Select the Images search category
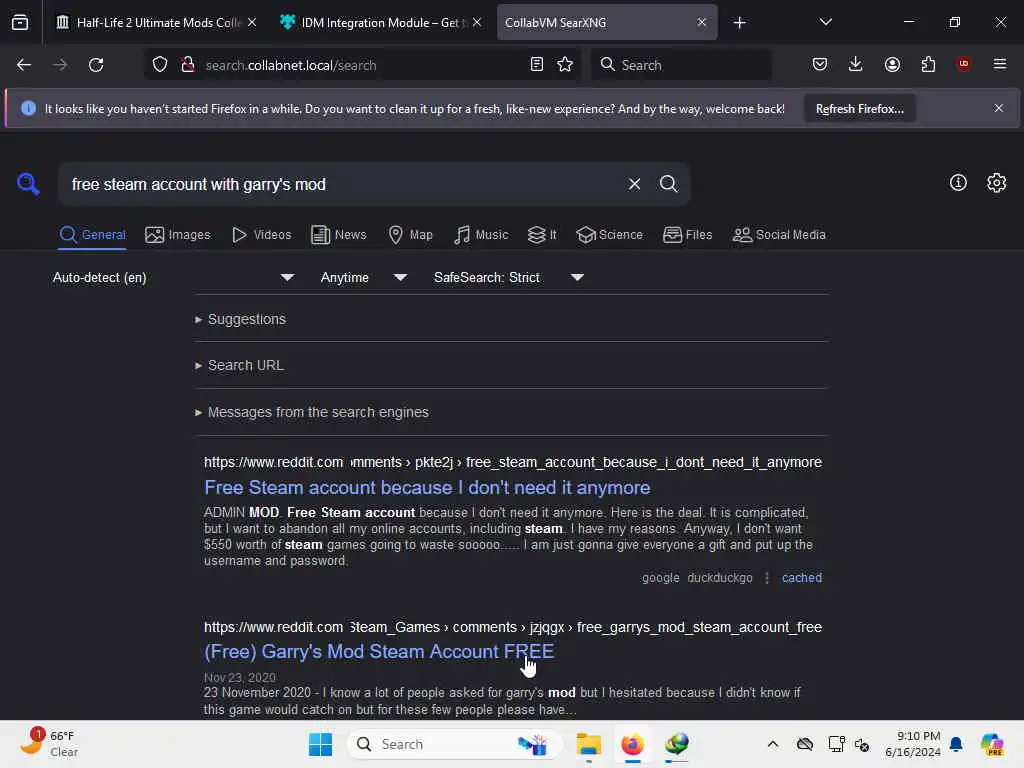This screenshot has width=1024, height=768. tap(178, 234)
